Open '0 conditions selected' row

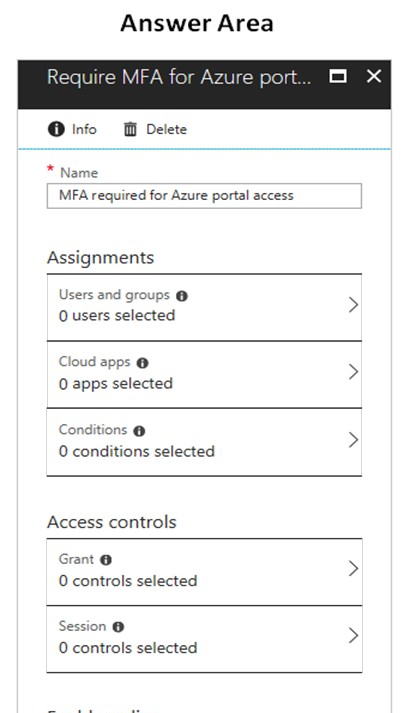[204, 442]
